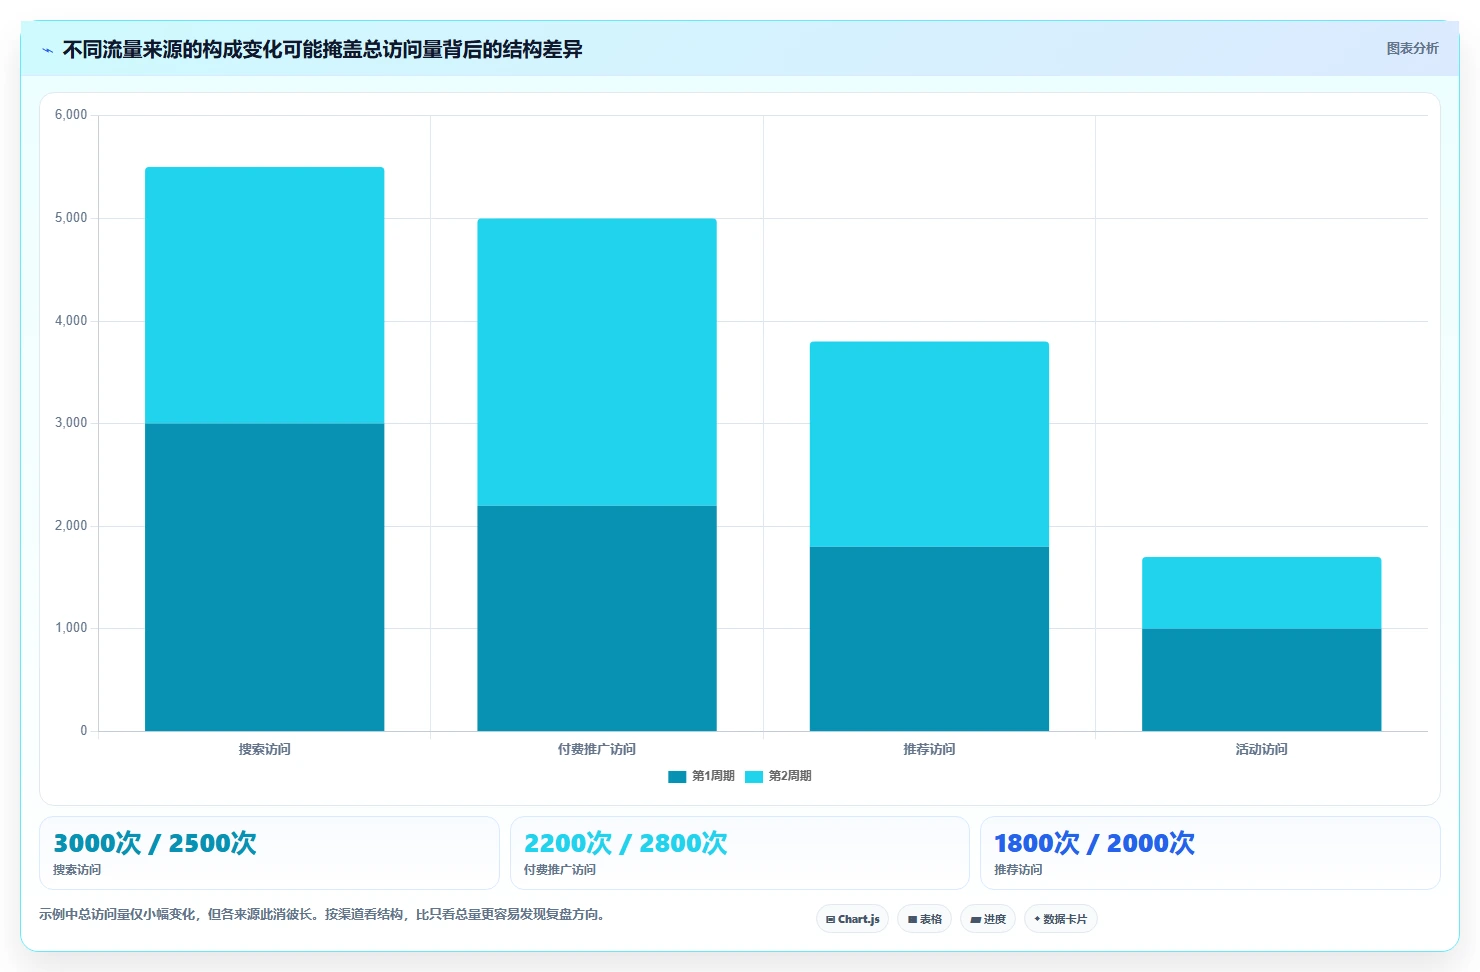Click the 1800次 / 2000次 data card value
The height and width of the screenshot is (972, 1480).
[x=1094, y=843]
